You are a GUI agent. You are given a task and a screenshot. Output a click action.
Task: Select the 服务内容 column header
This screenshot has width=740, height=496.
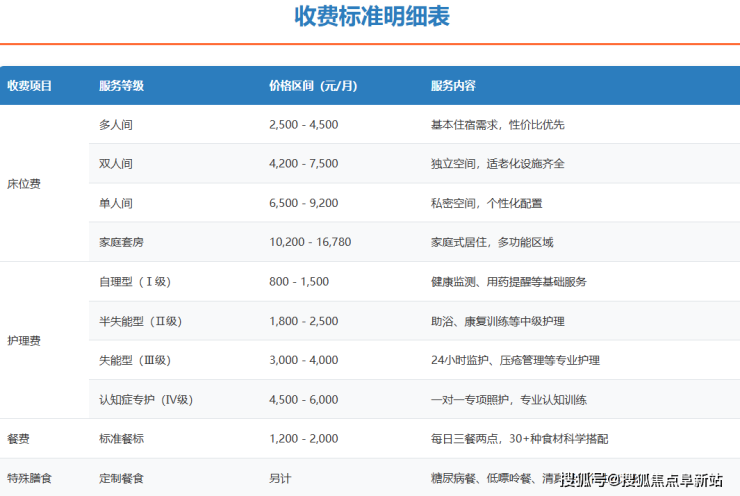click(x=453, y=86)
